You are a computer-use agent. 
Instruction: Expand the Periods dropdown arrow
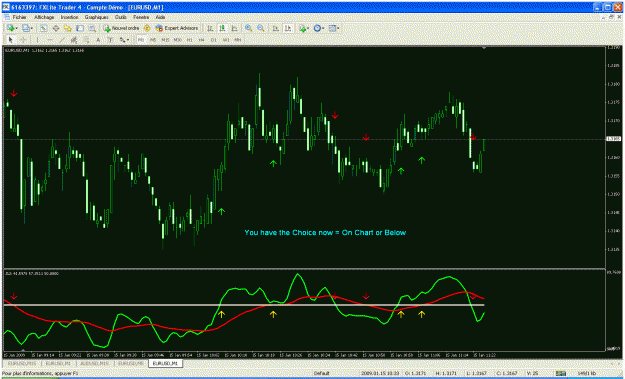pos(323,28)
